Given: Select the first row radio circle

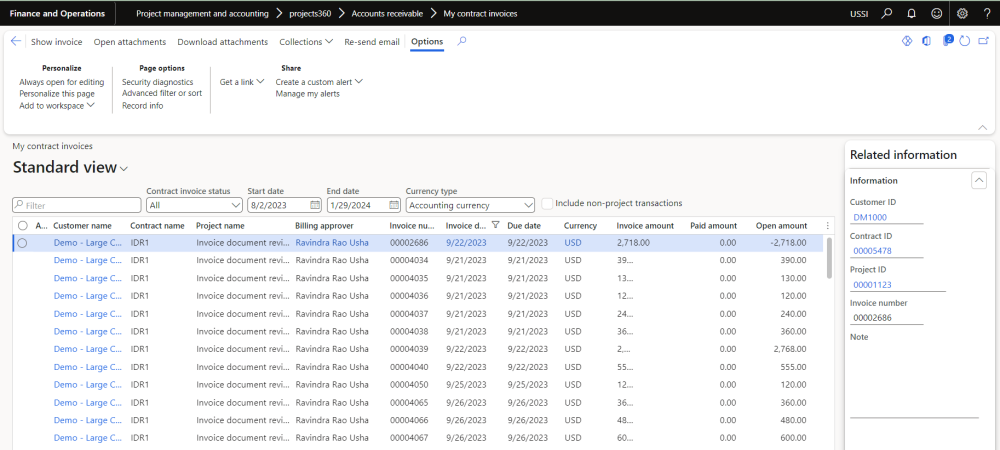Looking at the screenshot, I should pos(22,243).
